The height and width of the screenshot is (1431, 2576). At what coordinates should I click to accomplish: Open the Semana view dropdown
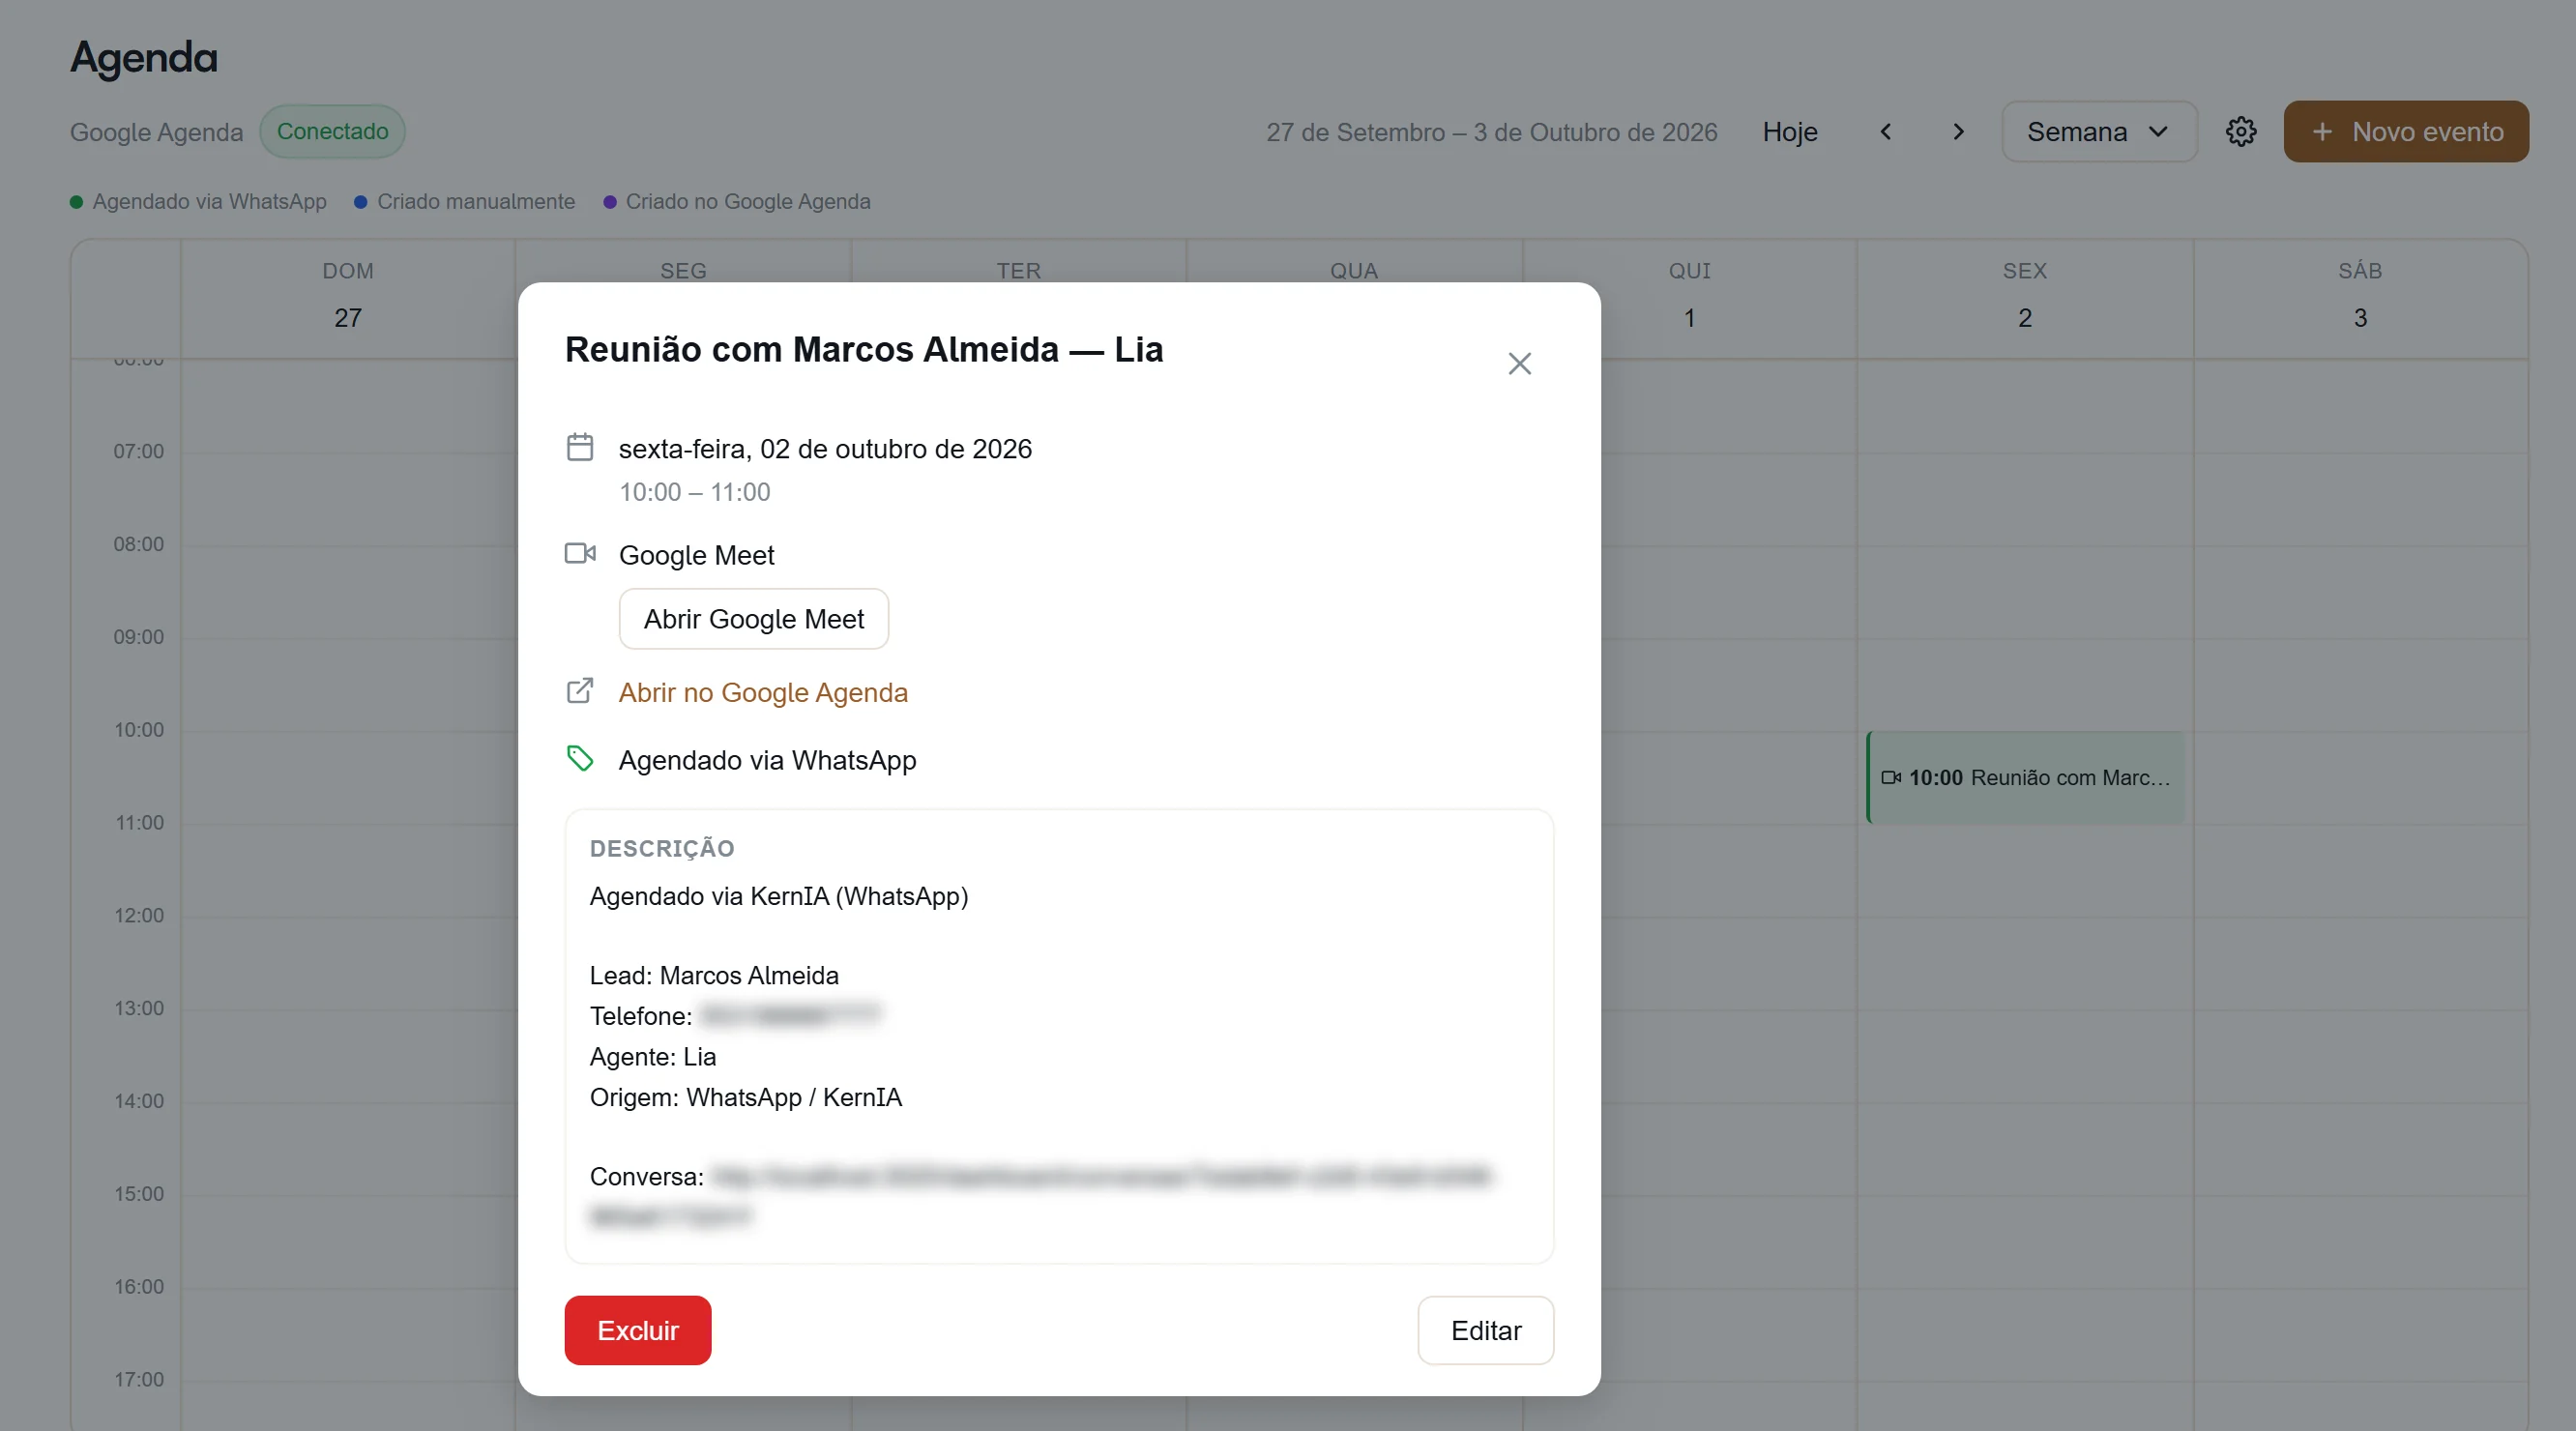coord(2098,131)
